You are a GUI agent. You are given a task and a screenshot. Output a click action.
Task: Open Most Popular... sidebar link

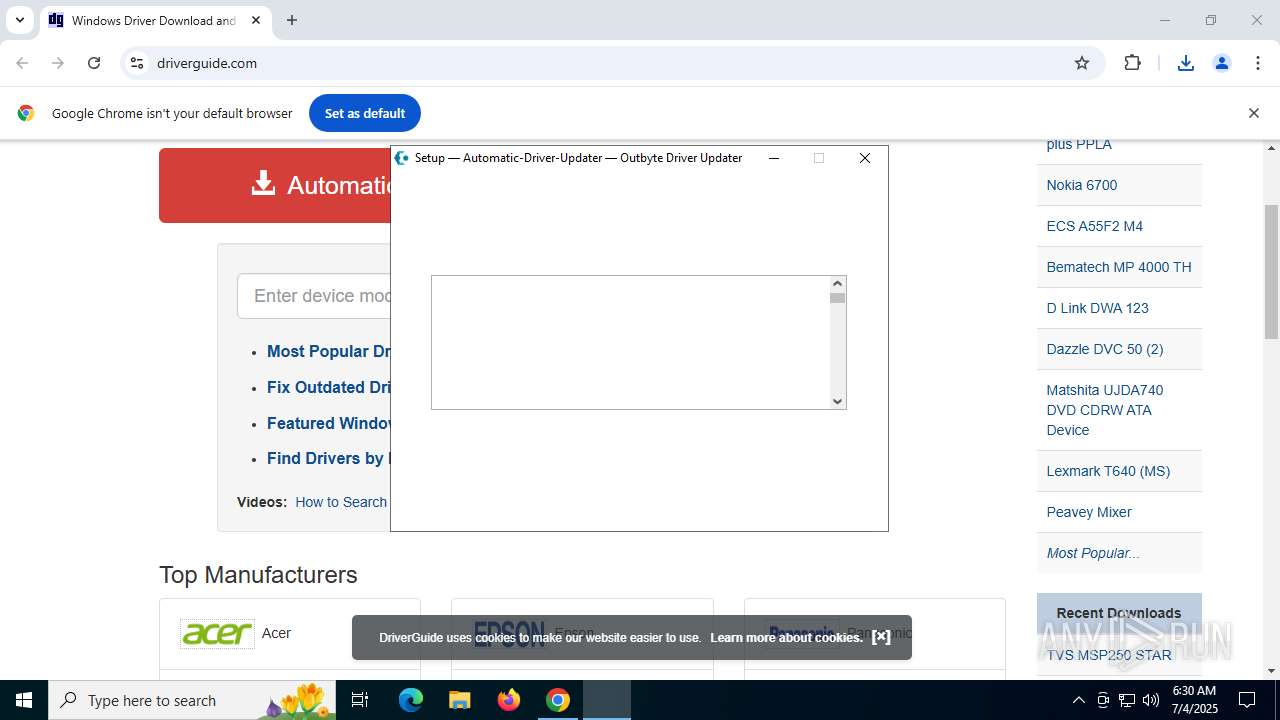click(1093, 553)
